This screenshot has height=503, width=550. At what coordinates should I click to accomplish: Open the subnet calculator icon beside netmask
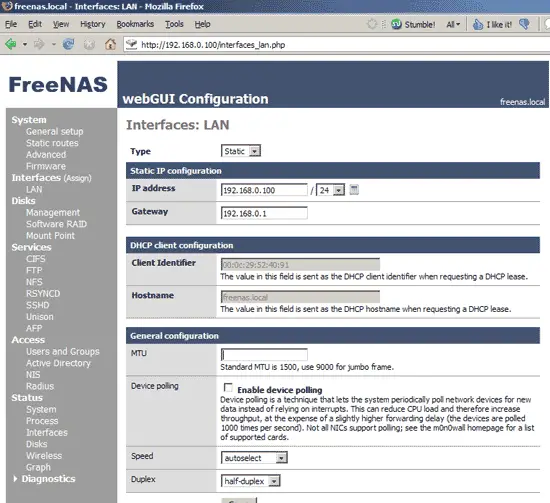tap(354, 190)
